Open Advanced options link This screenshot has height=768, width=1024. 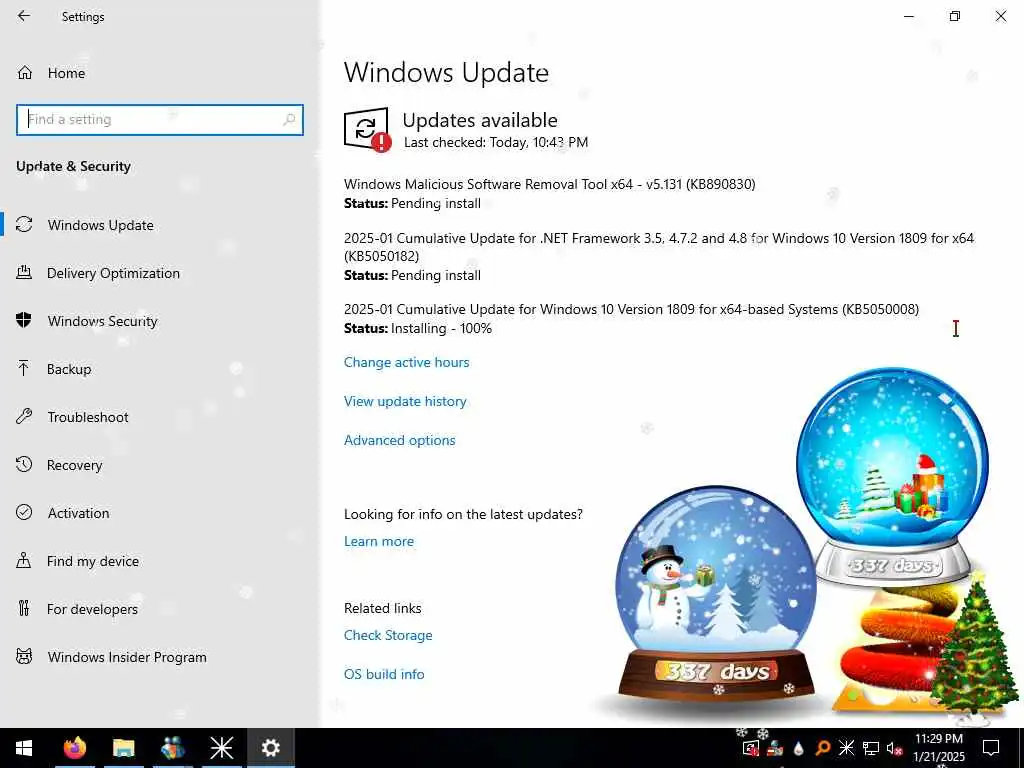[x=400, y=440]
